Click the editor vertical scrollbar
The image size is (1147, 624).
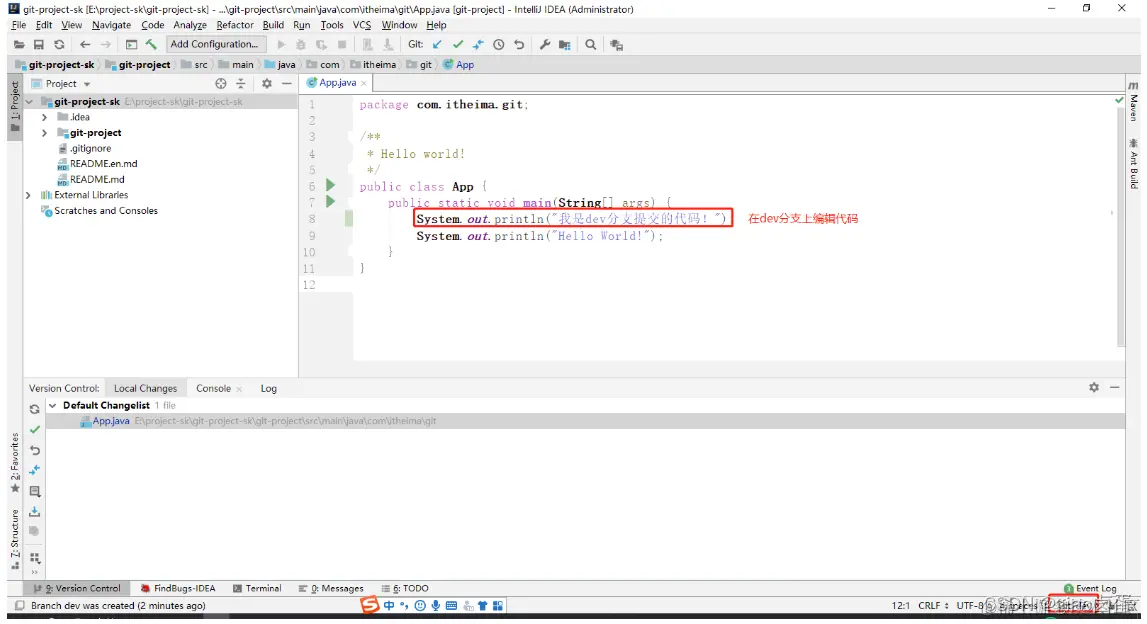click(x=1121, y=227)
